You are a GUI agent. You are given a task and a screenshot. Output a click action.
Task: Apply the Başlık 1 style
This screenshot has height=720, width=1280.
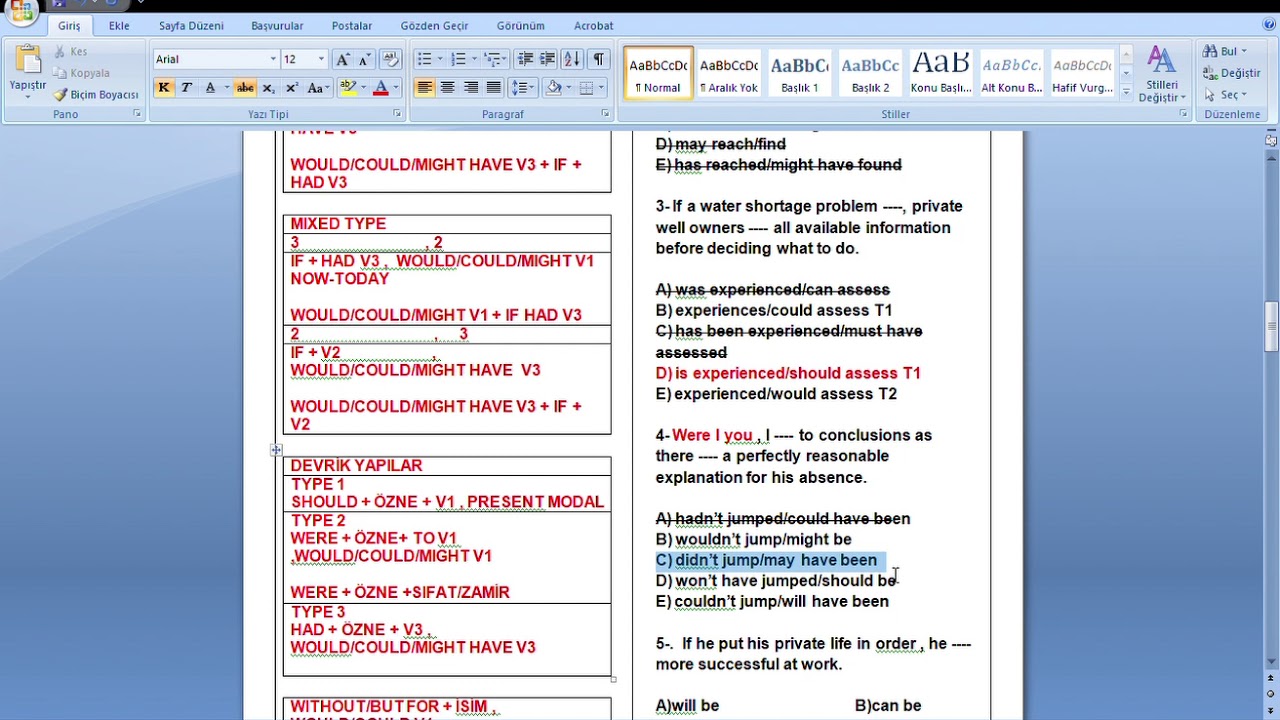tap(800, 73)
